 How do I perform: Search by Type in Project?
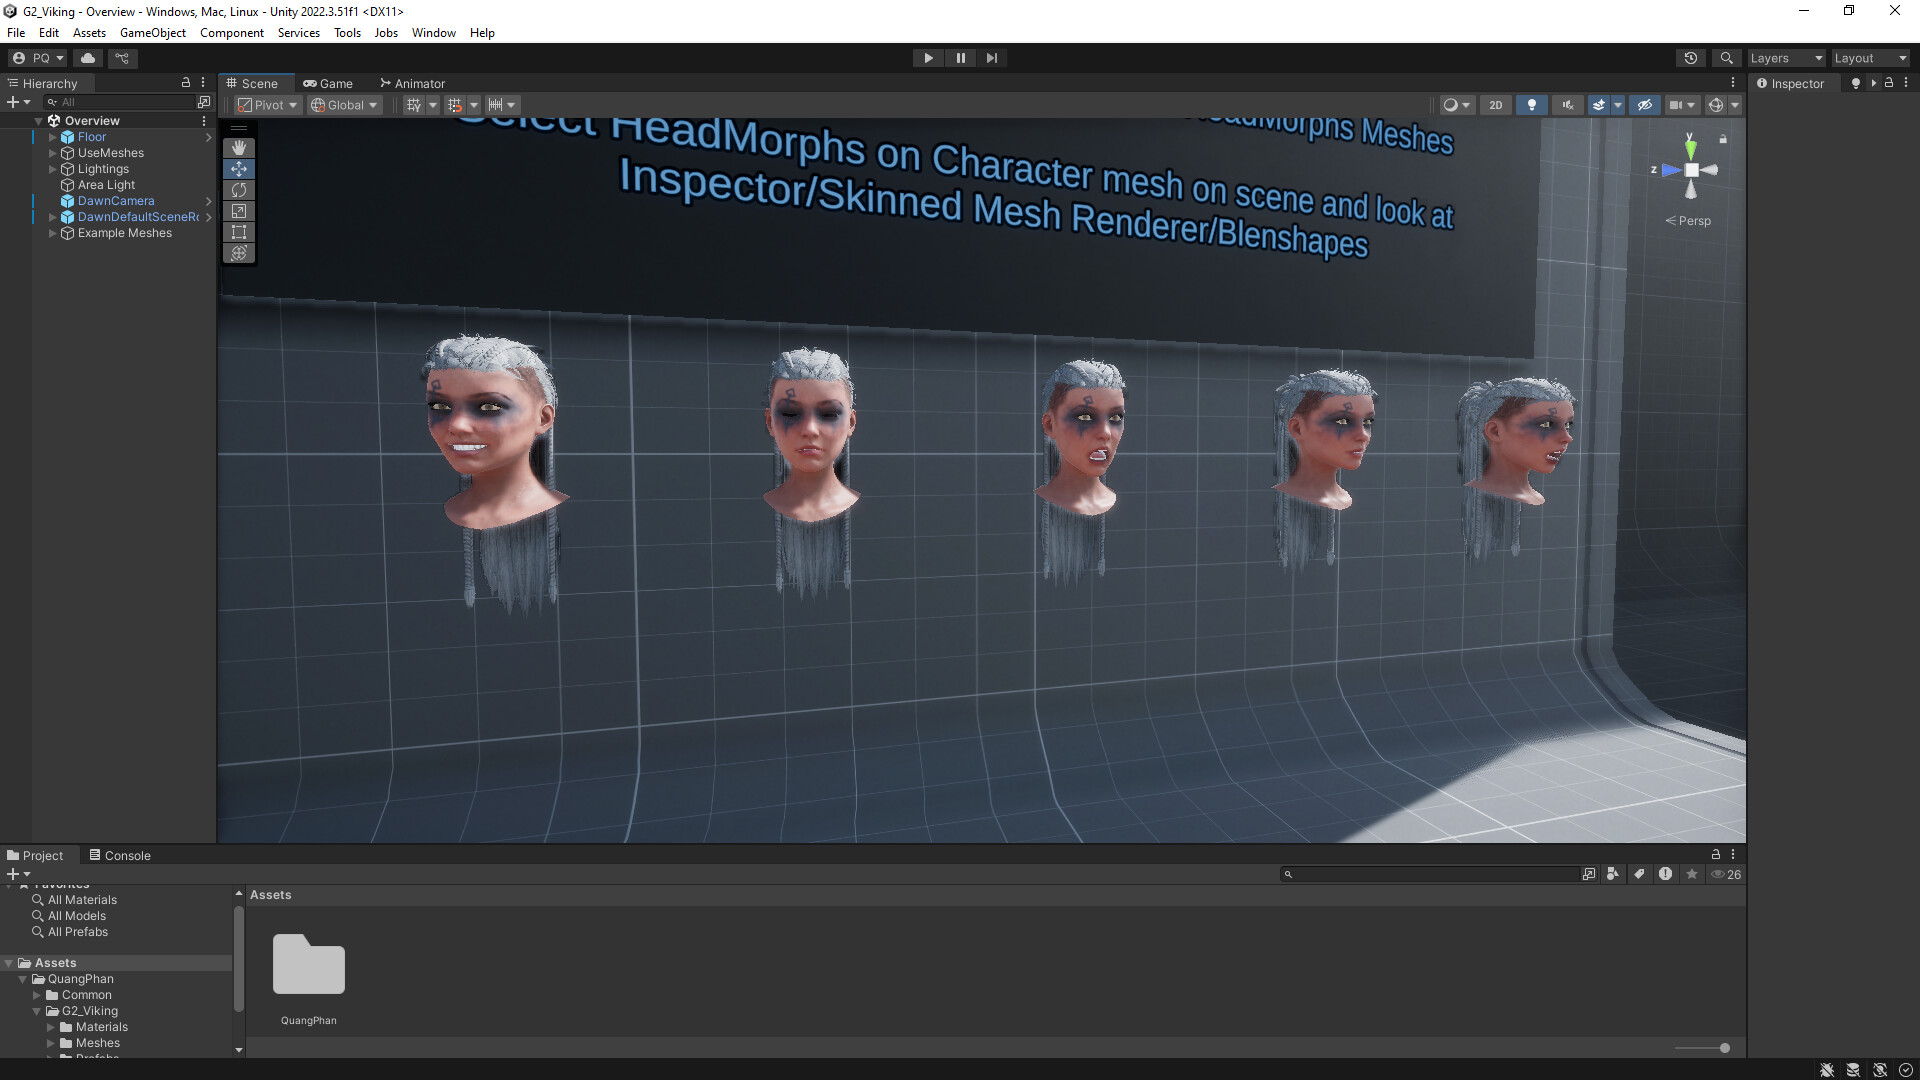(1613, 874)
